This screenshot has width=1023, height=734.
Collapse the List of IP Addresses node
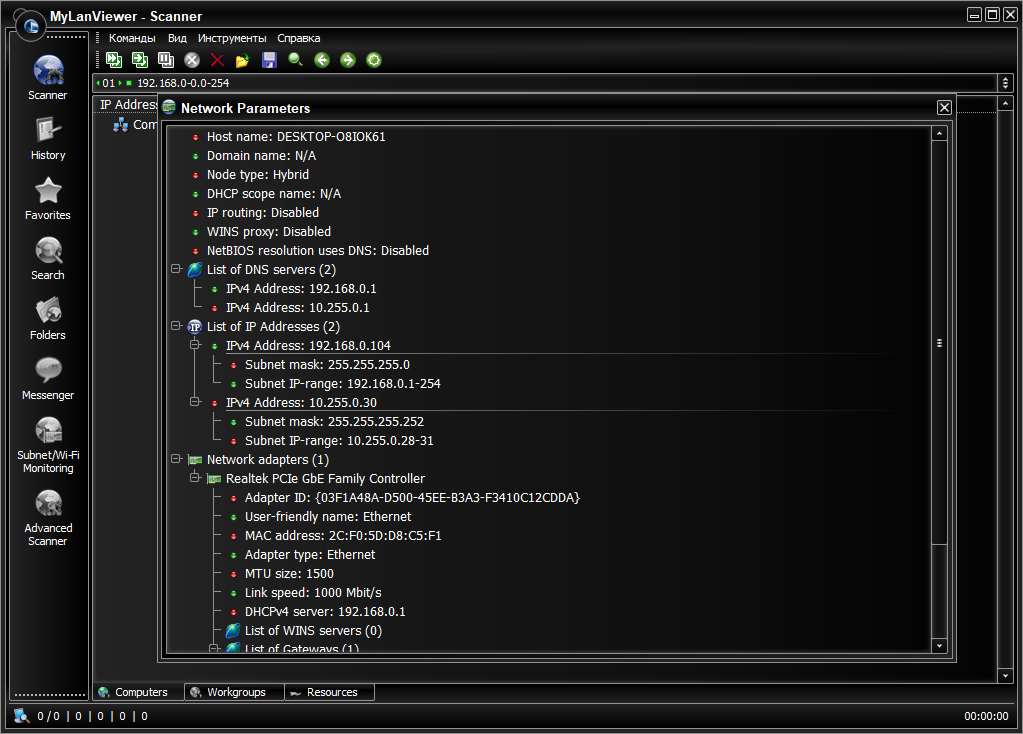click(176, 326)
